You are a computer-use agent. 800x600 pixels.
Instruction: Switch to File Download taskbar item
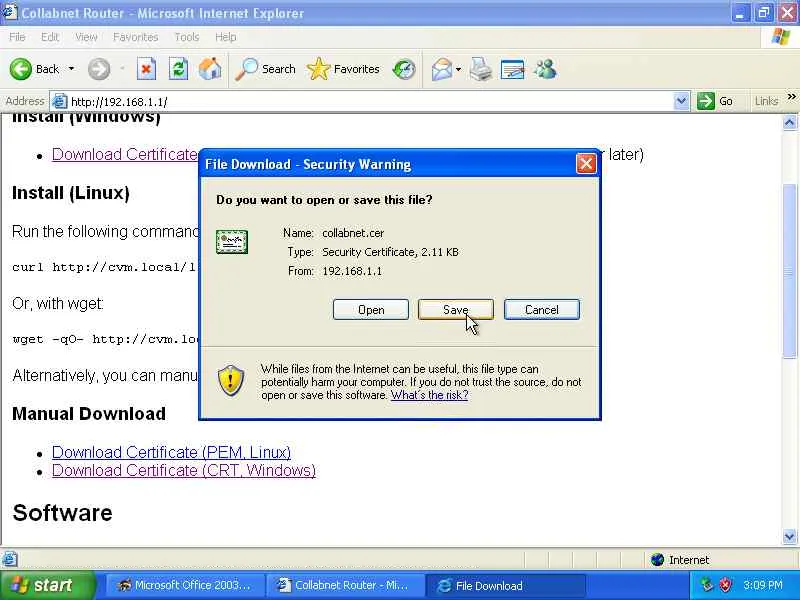(x=505, y=585)
